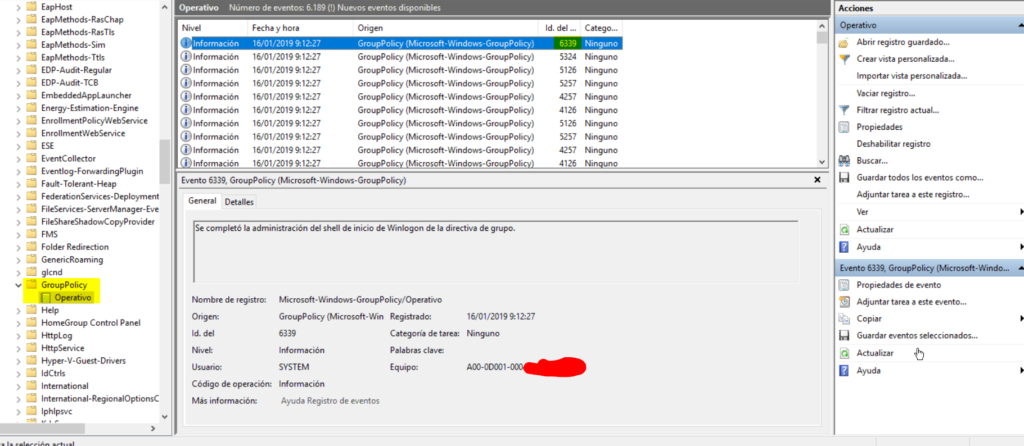Expand the Help folder in tree
Image resolution: width=1024 pixels, height=446 pixels.
click(22, 311)
